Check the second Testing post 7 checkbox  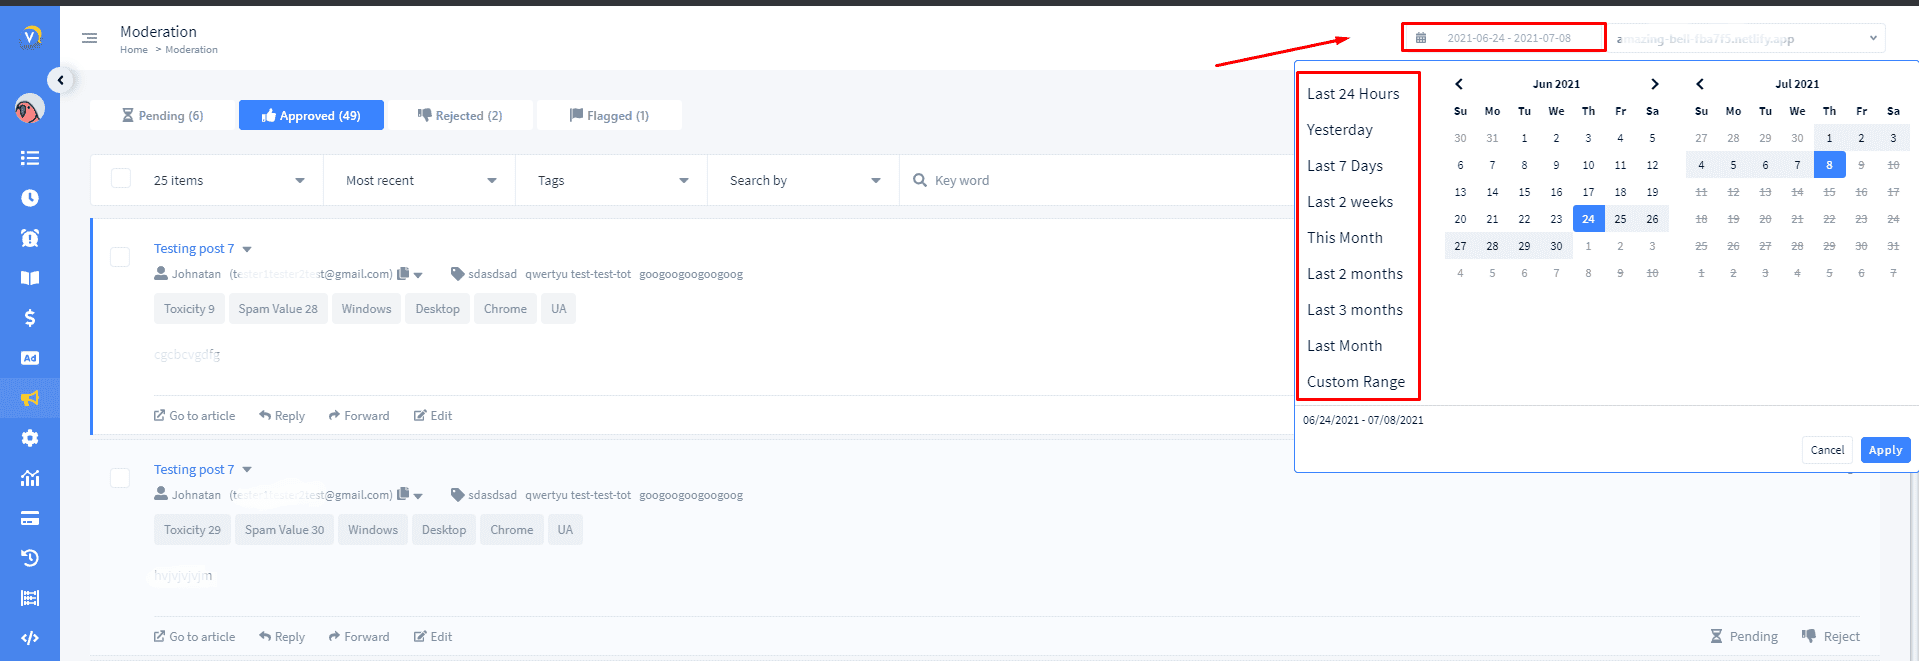[120, 478]
